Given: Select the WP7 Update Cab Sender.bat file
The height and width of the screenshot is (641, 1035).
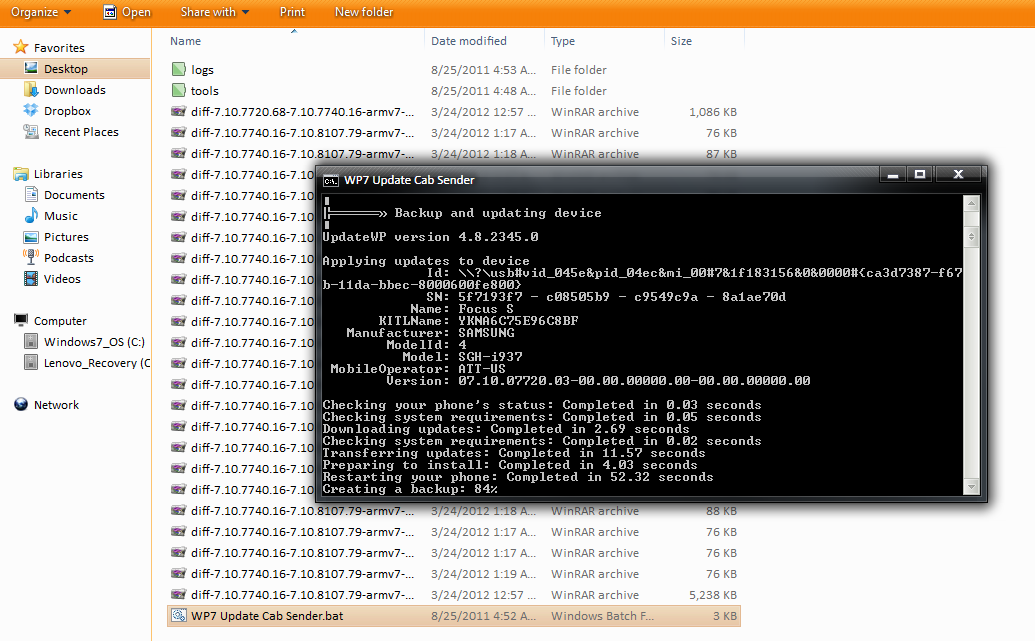Looking at the screenshot, I should [x=453, y=616].
